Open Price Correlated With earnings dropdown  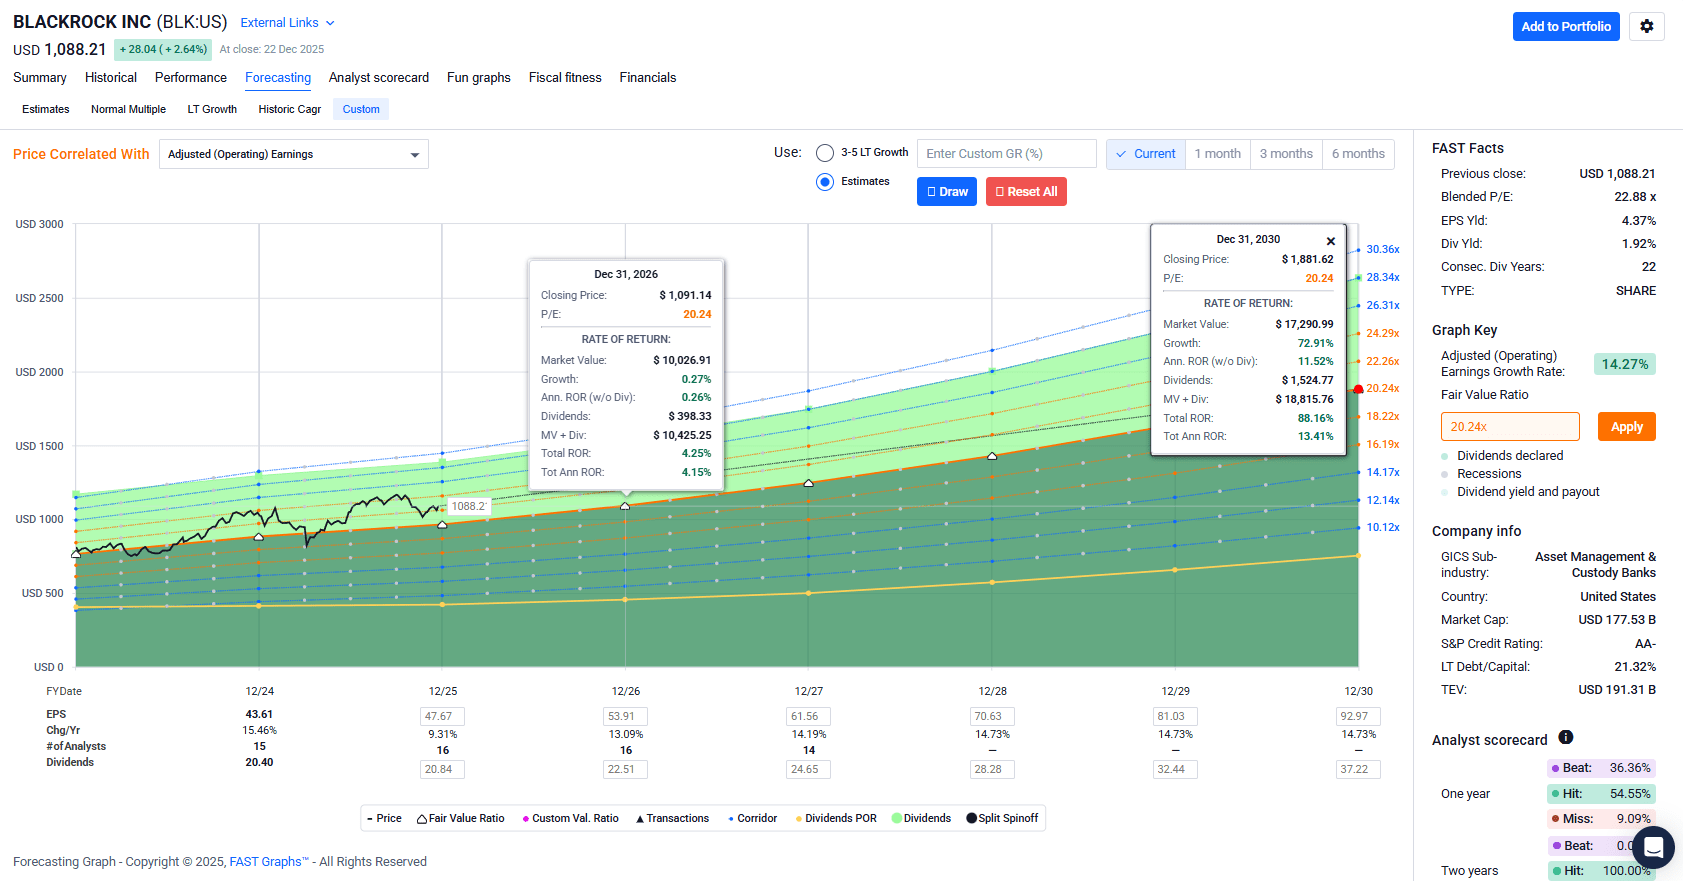(293, 154)
